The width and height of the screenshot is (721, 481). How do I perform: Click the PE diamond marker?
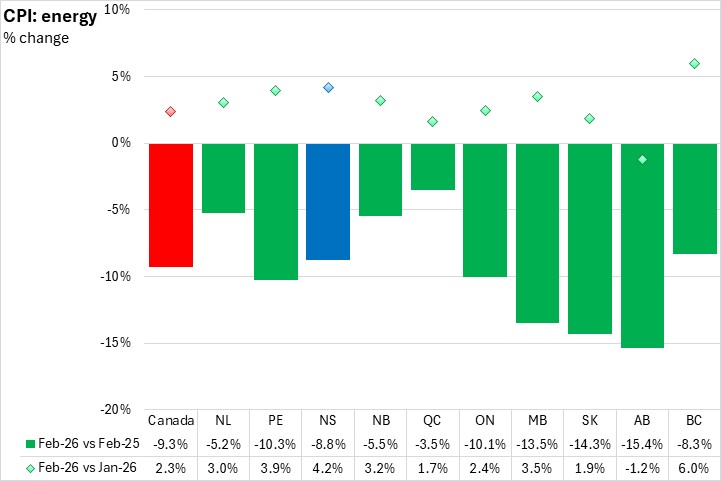pos(275,91)
